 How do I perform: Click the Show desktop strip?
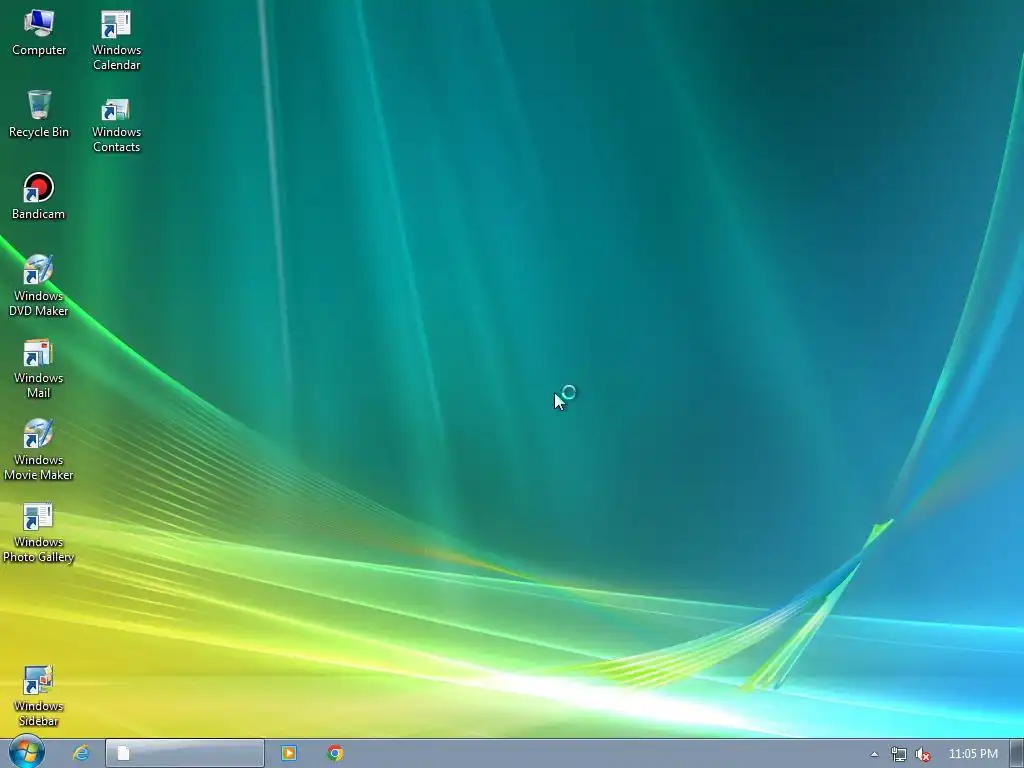(x=1017, y=753)
